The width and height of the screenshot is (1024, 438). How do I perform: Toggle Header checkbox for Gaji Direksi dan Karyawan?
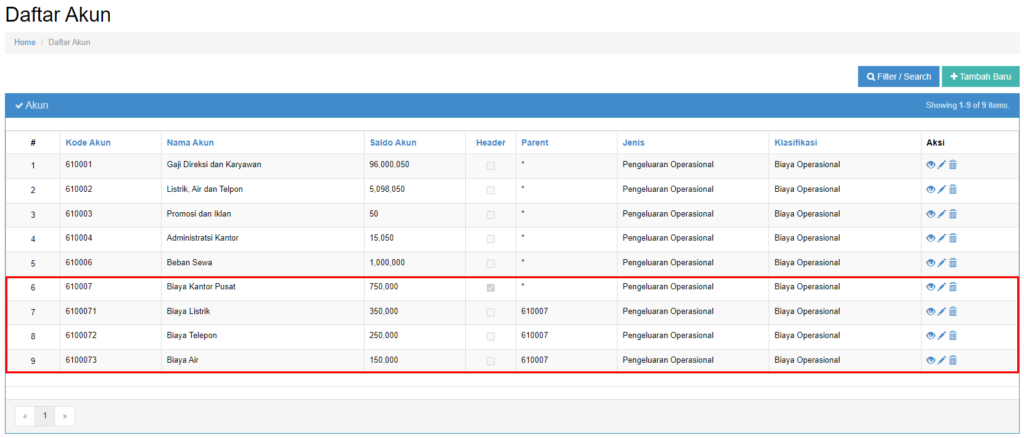[x=490, y=165]
